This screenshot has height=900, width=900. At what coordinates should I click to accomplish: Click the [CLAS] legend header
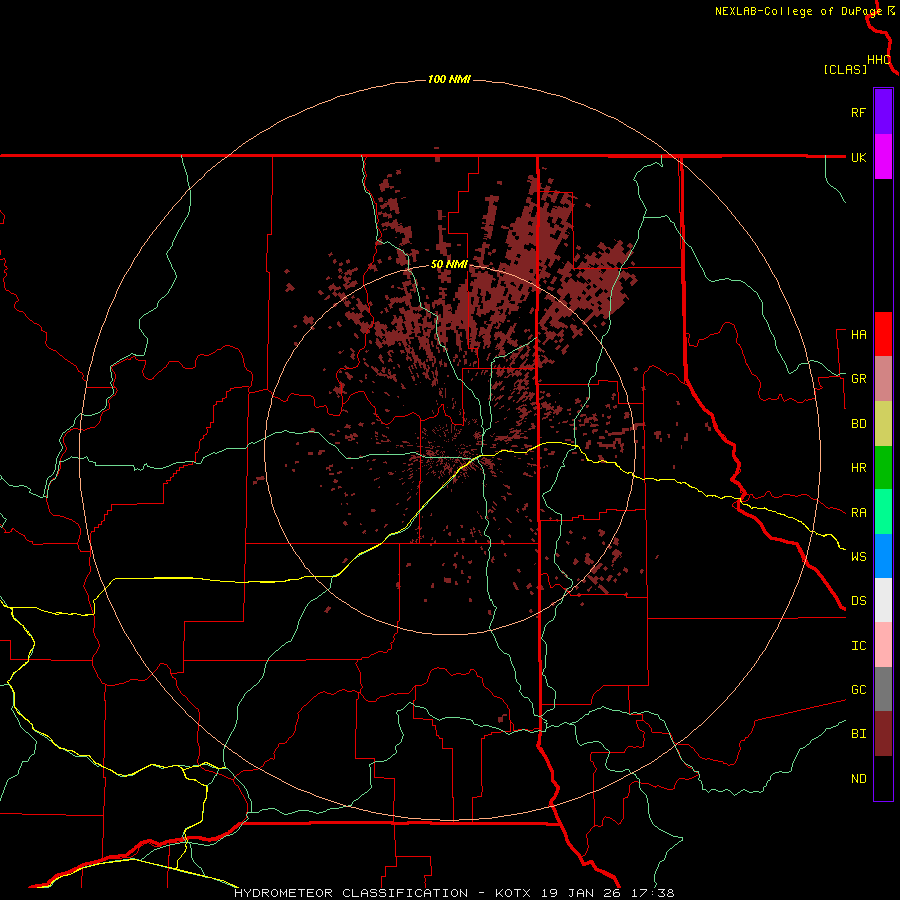[845, 69]
